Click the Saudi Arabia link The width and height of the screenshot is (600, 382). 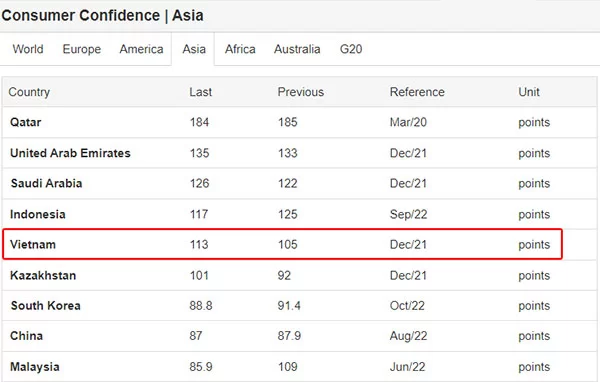[x=46, y=183]
